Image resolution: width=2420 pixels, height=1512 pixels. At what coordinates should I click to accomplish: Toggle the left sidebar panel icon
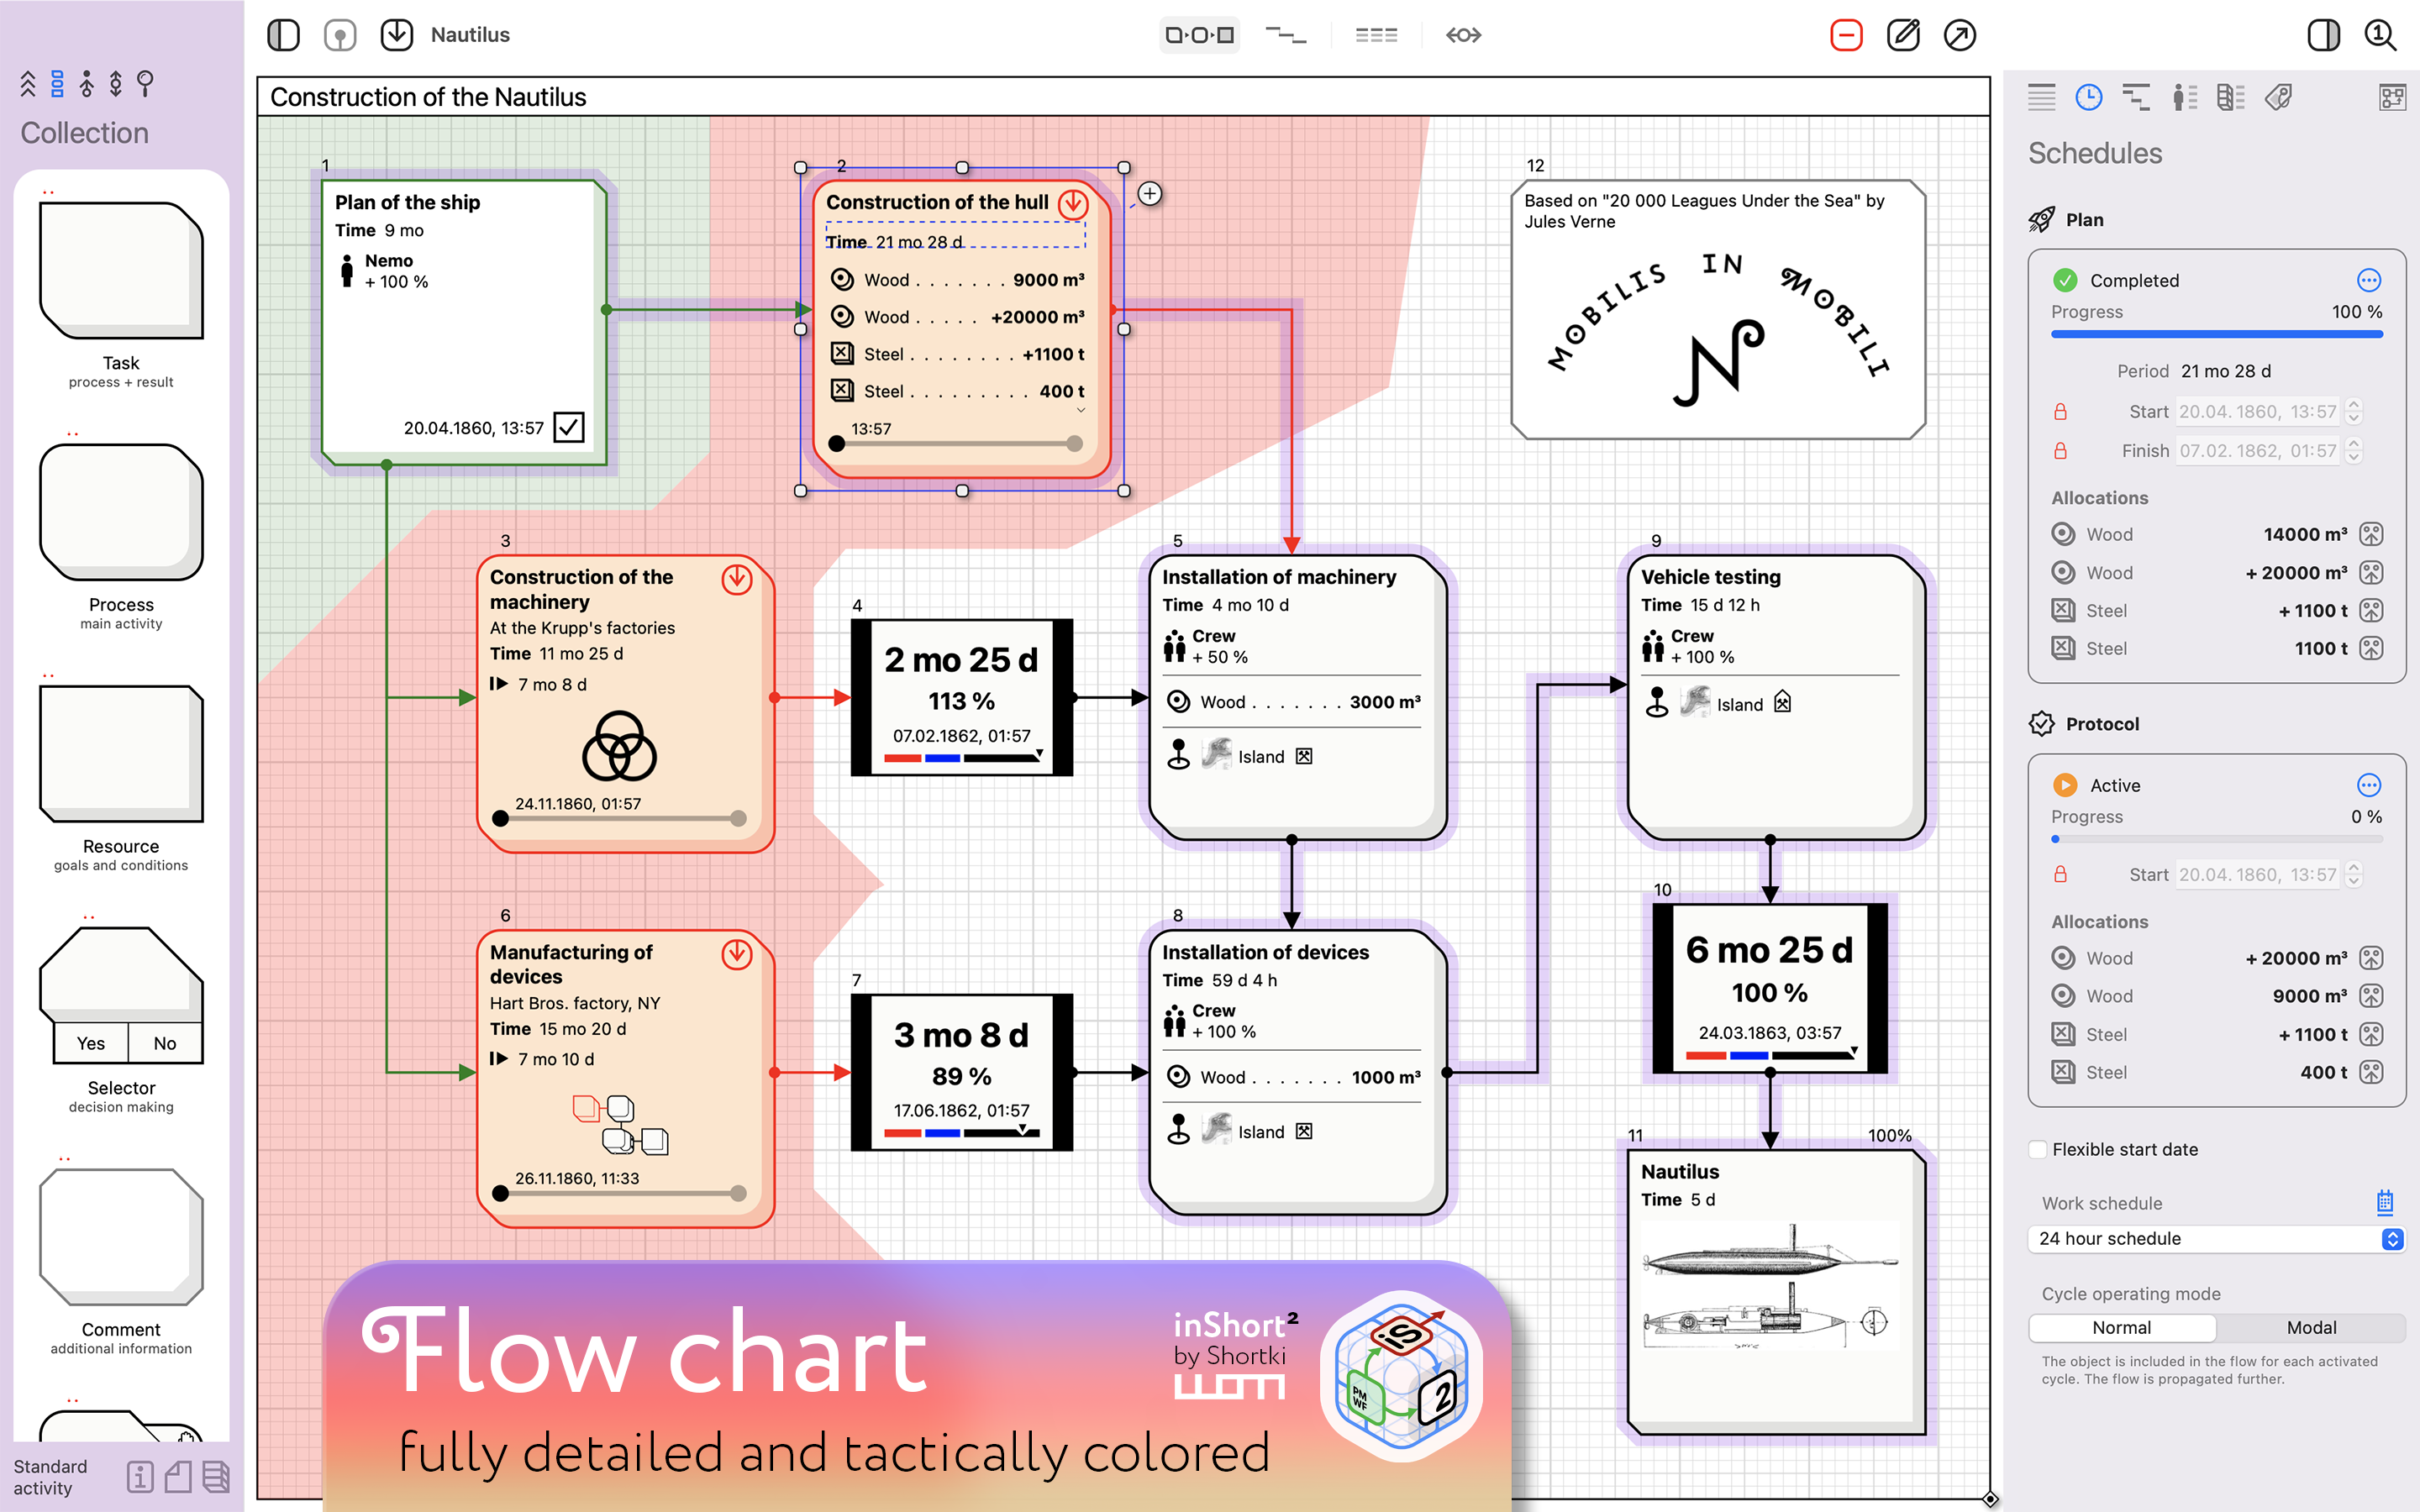coord(283,35)
